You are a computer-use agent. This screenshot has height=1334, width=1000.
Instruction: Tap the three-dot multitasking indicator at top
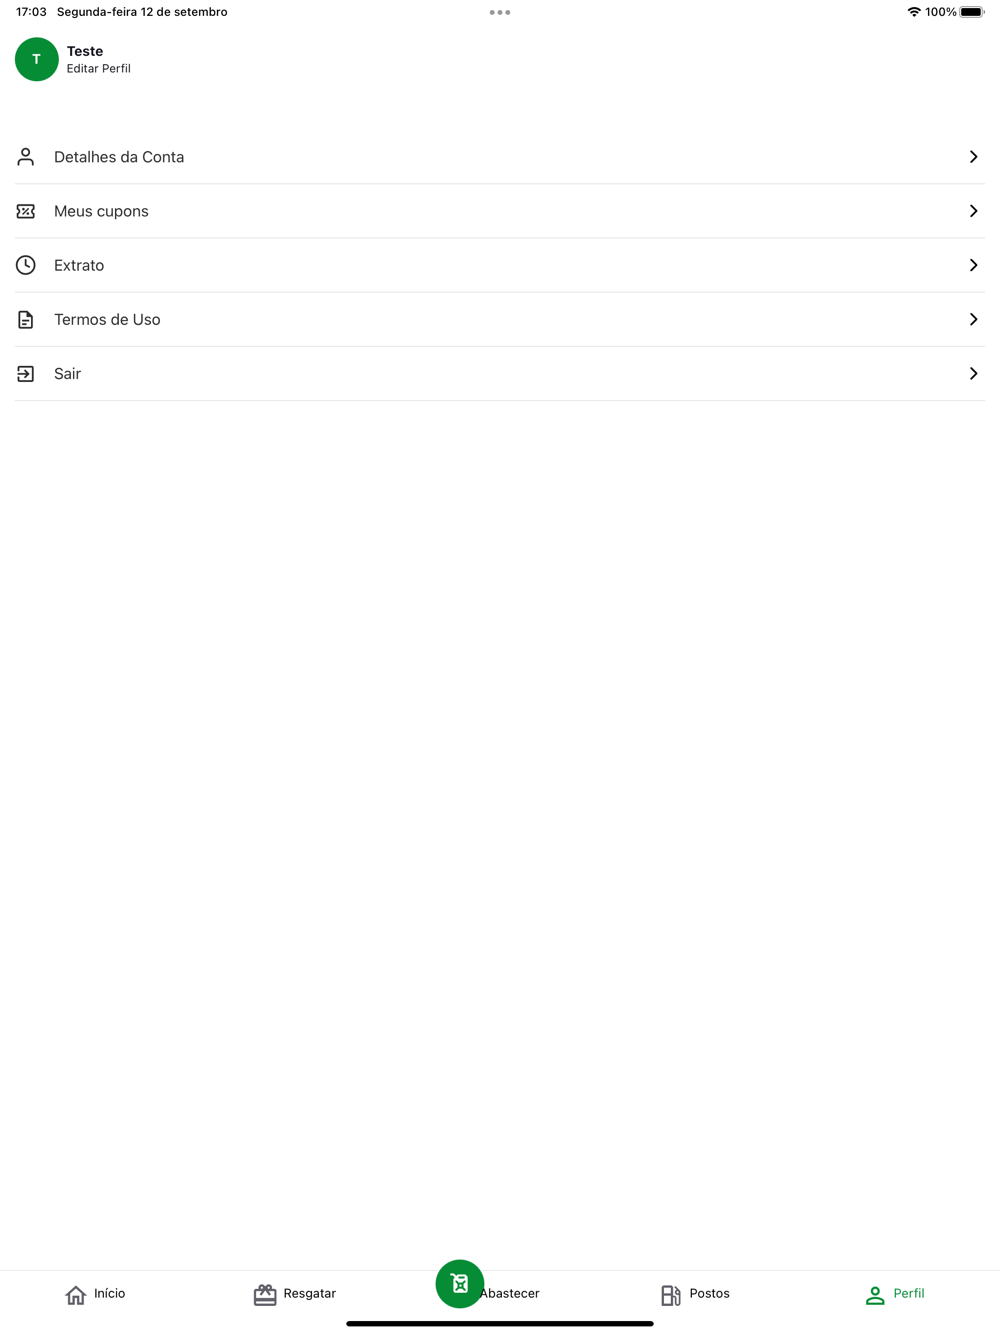point(500,12)
